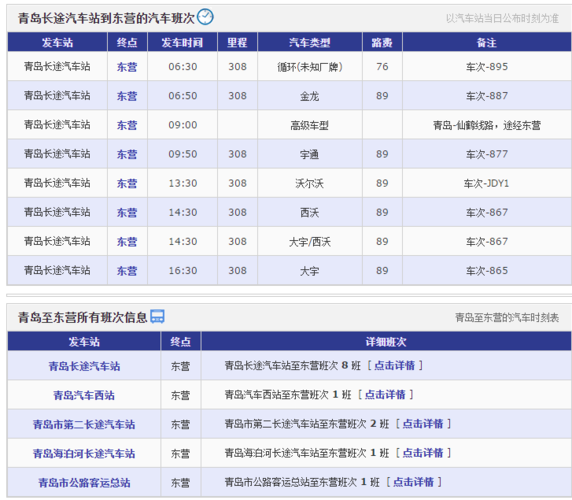Click the 青岛至东营所有班次信息 heading

pyautogui.click(x=83, y=317)
